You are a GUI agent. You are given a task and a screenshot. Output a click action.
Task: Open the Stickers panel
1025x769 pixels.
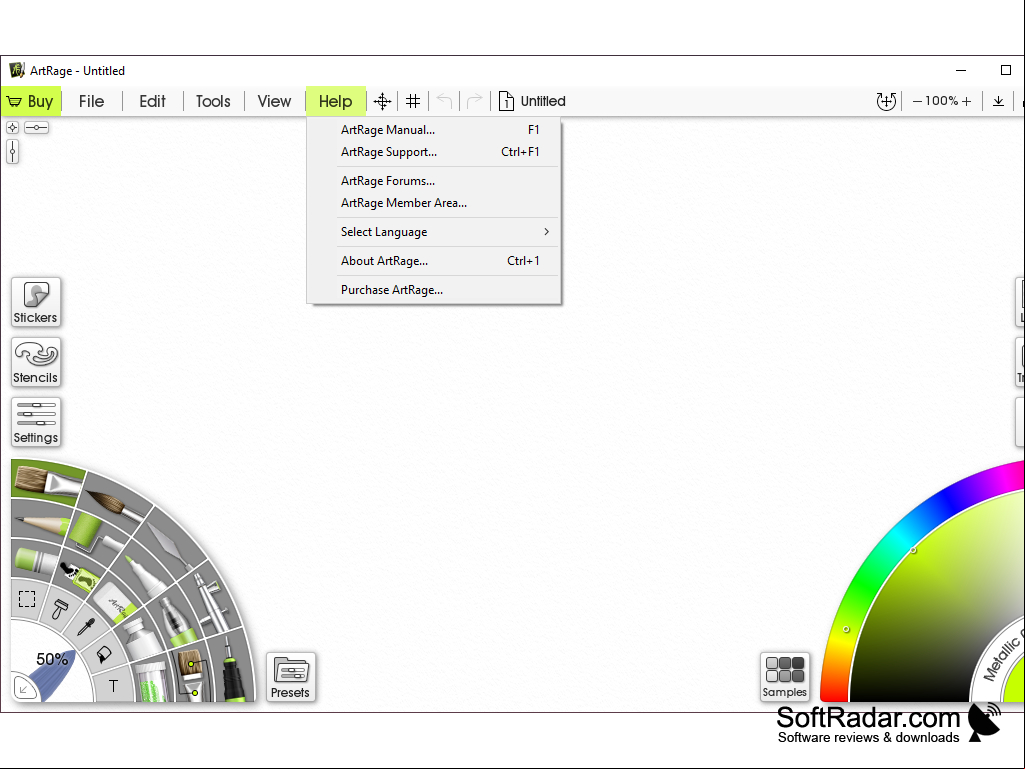click(36, 302)
